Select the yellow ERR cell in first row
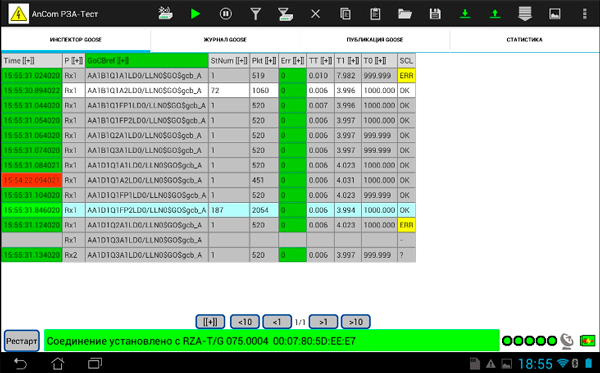 [x=406, y=75]
